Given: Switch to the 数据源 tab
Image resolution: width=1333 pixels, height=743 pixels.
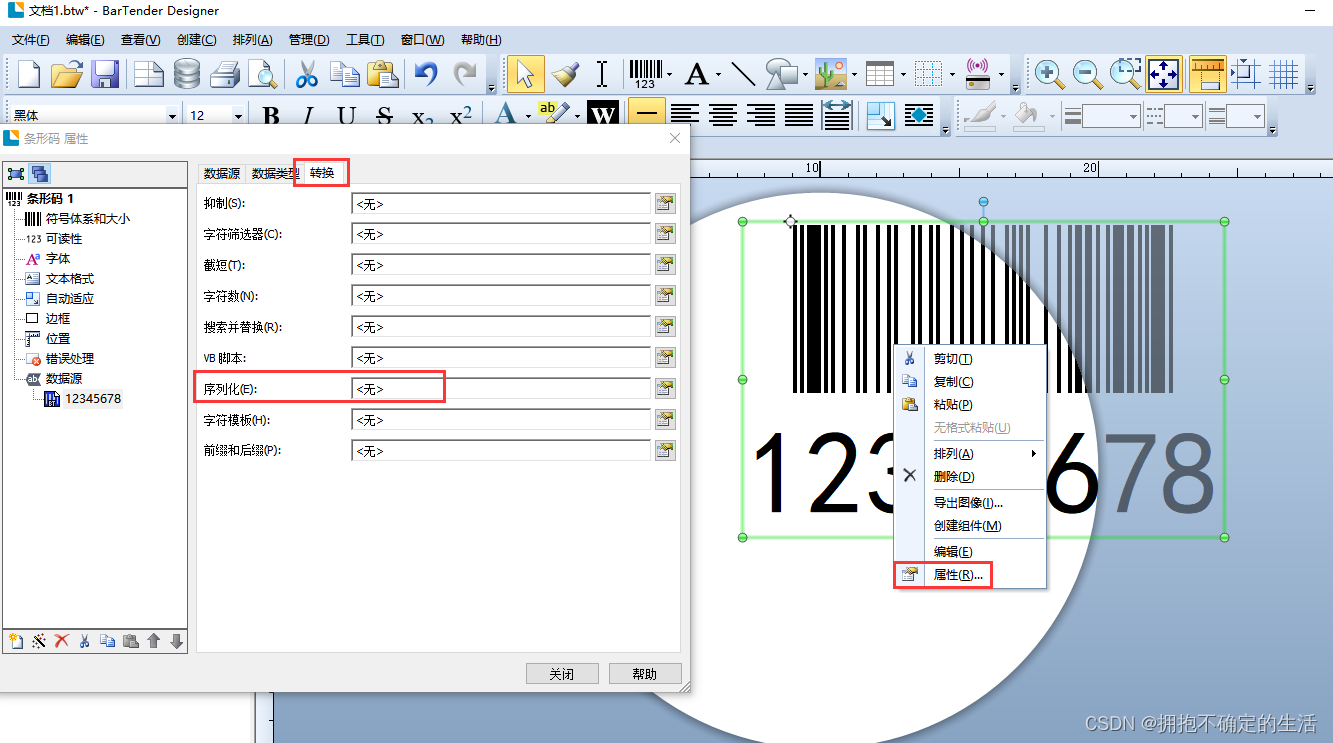Looking at the screenshot, I should (x=222, y=173).
